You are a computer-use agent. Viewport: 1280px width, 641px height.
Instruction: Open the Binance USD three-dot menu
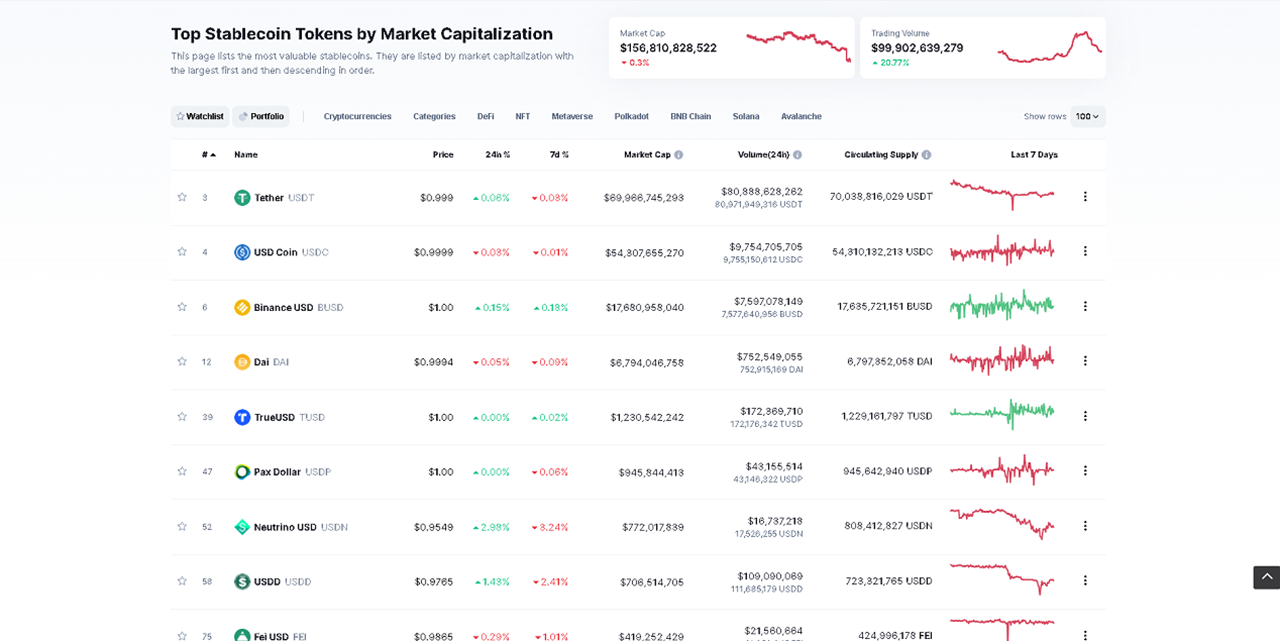pyautogui.click(x=1085, y=307)
